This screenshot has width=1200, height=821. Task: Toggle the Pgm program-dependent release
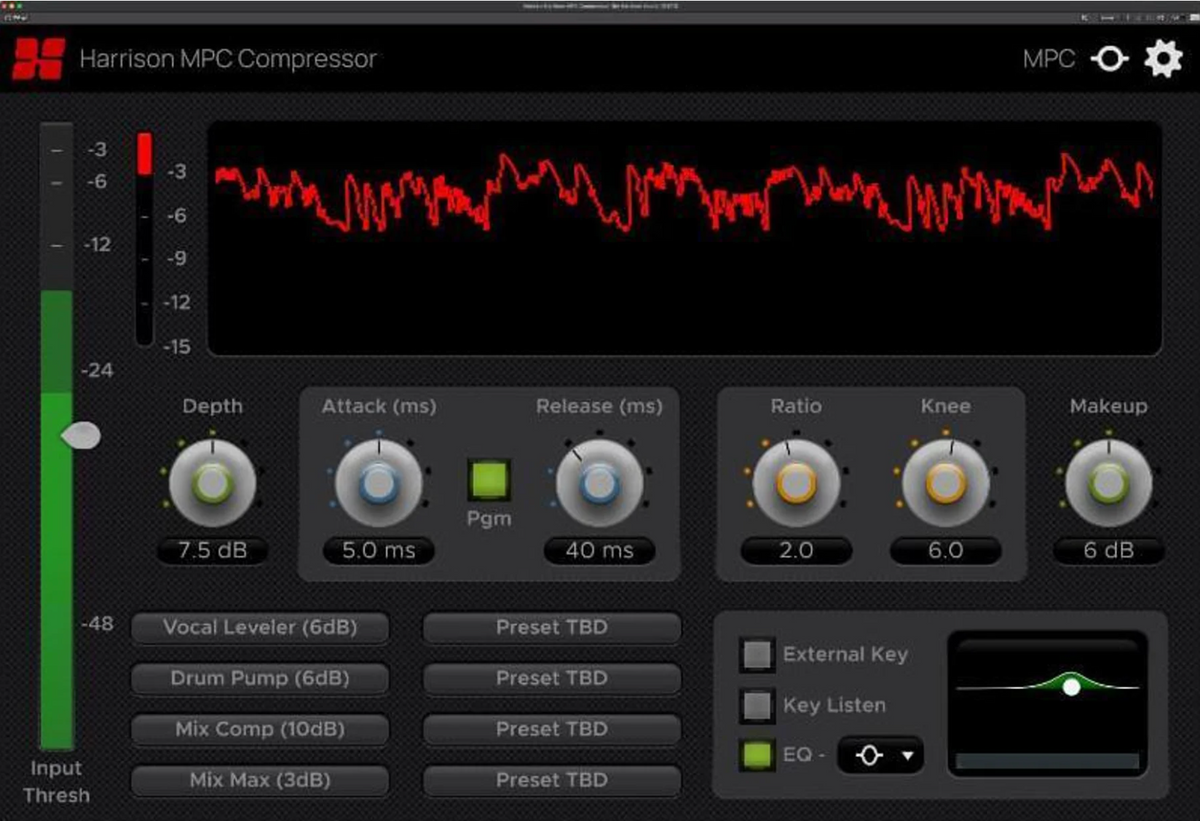pos(488,479)
